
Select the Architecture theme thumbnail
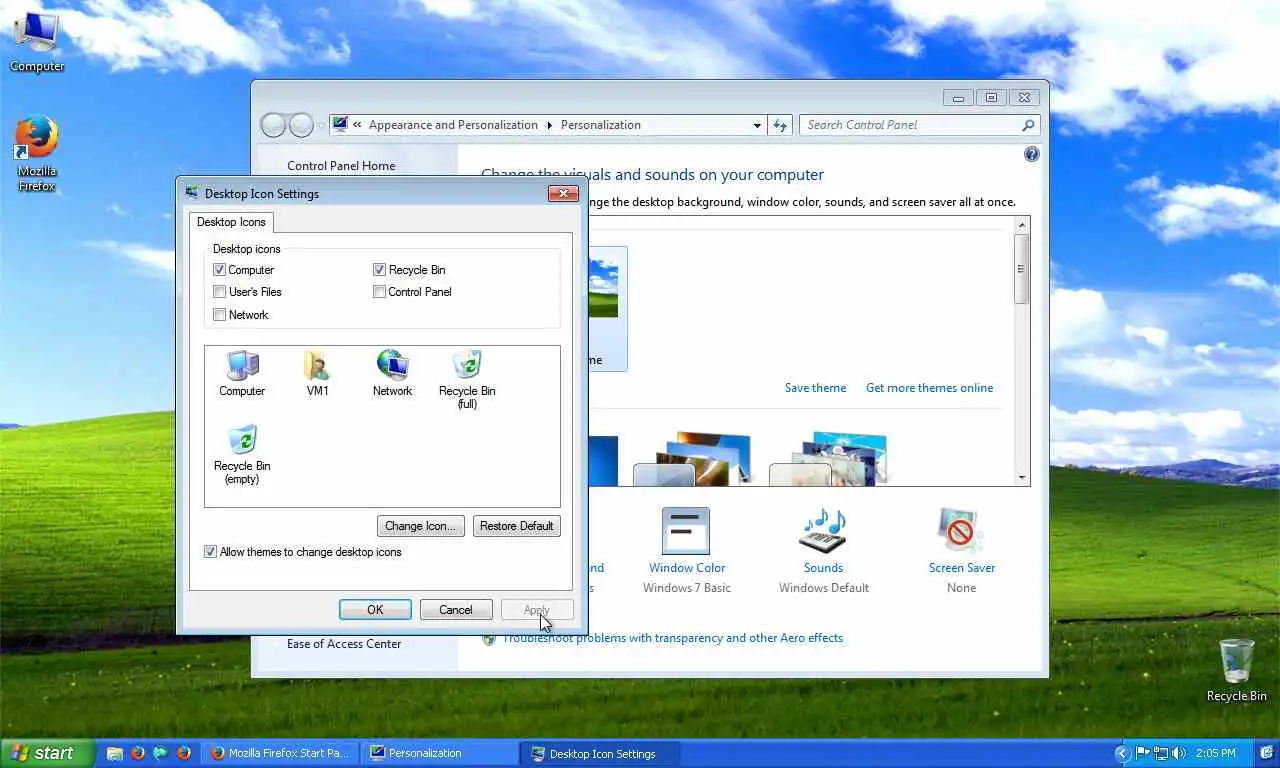click(x=692, y=458)
